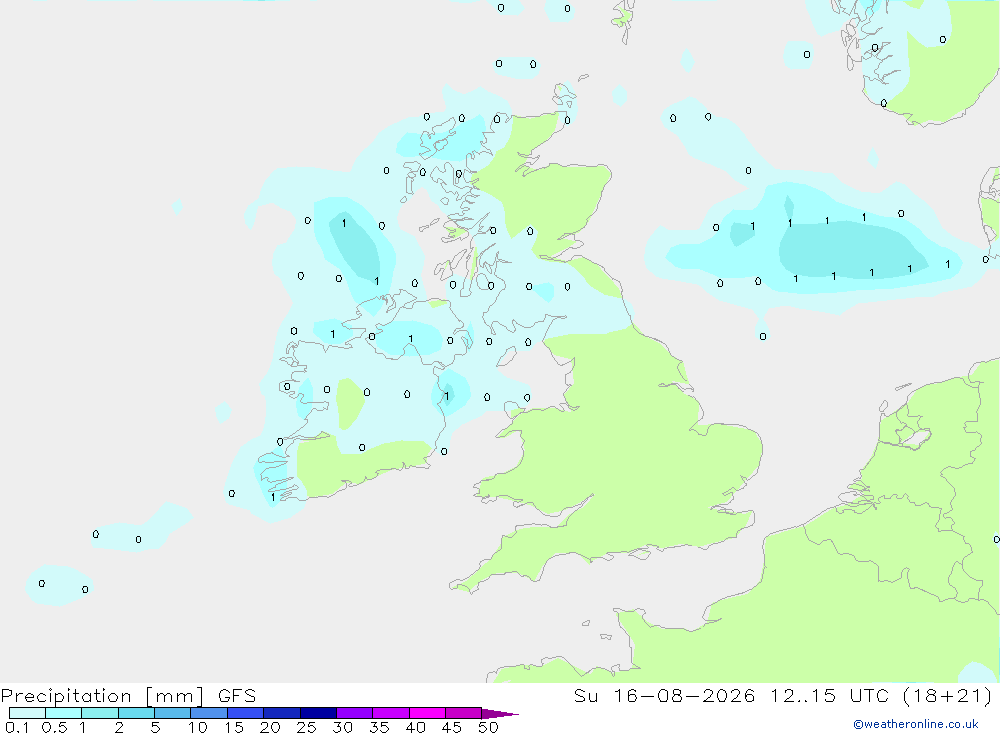Click the weekday label 'Su'
This screenshot has width=1000, height=733.
click(x=585, y=696)
